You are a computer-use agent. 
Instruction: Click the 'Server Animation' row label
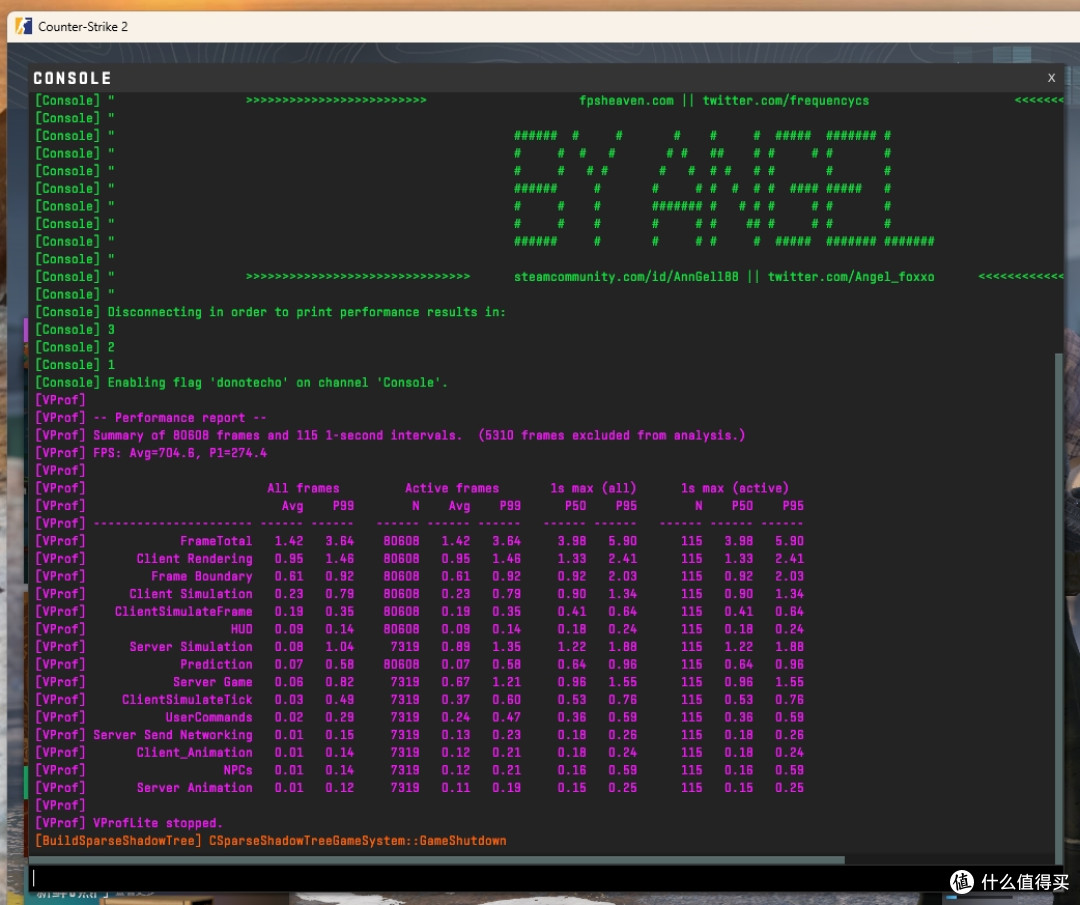click(x=194, y=788)
